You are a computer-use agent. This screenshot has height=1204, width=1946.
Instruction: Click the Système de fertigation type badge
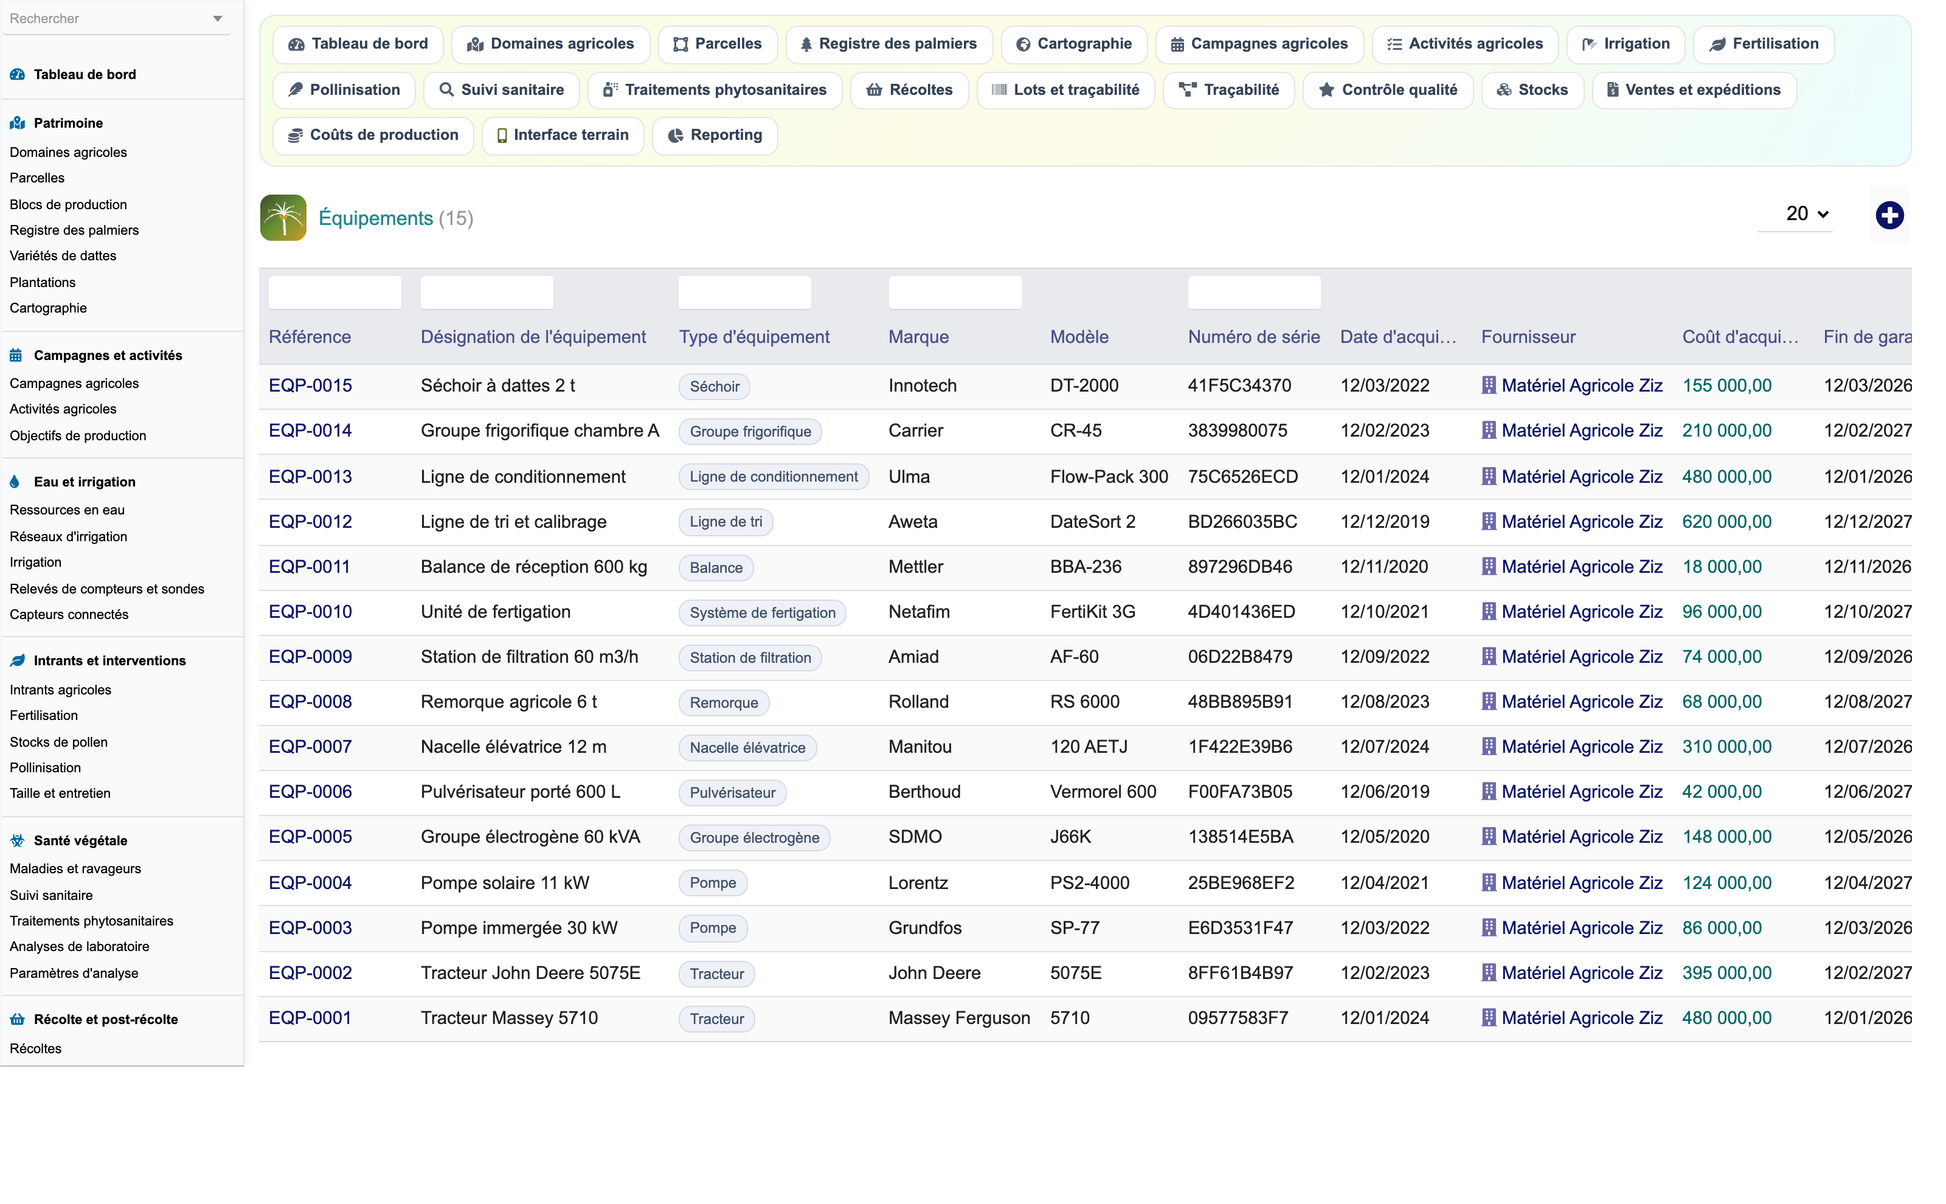point(763,613)
